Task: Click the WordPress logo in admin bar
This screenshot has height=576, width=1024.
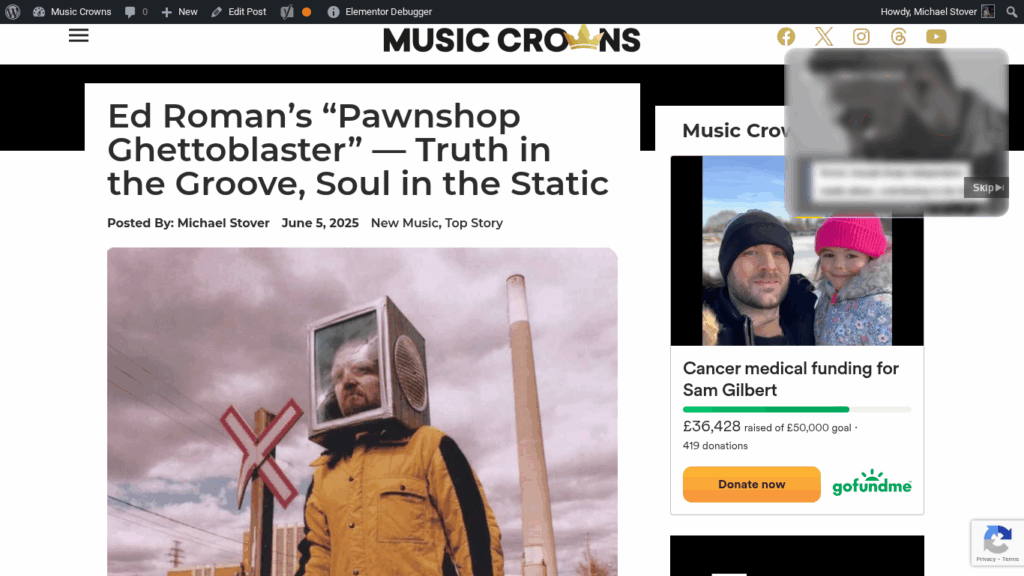Action: (12, 12)
